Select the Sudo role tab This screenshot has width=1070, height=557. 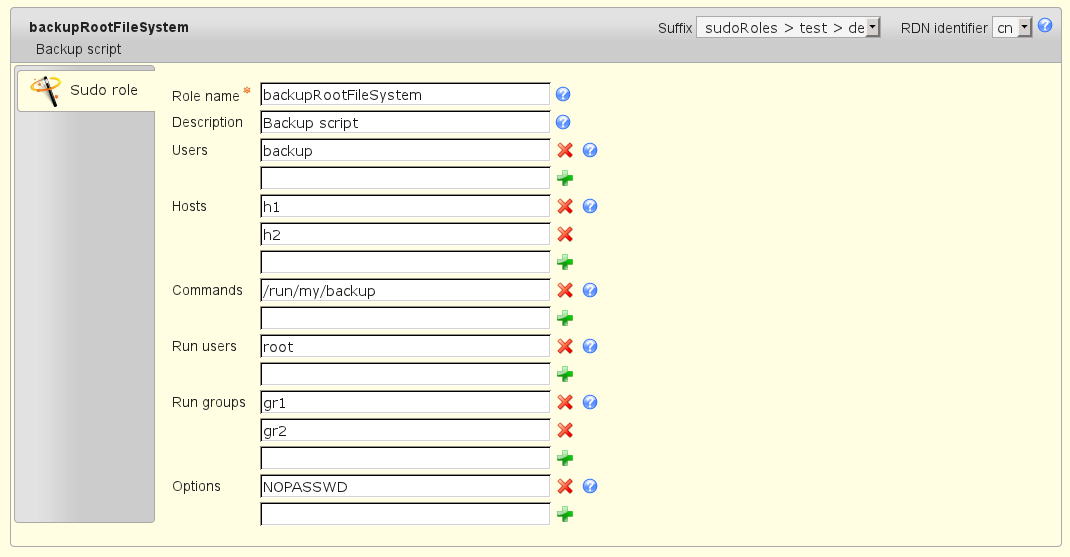87,91
